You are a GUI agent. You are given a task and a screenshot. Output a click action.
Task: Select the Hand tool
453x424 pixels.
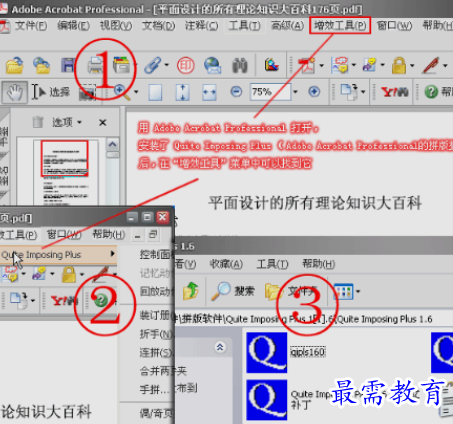15,92
